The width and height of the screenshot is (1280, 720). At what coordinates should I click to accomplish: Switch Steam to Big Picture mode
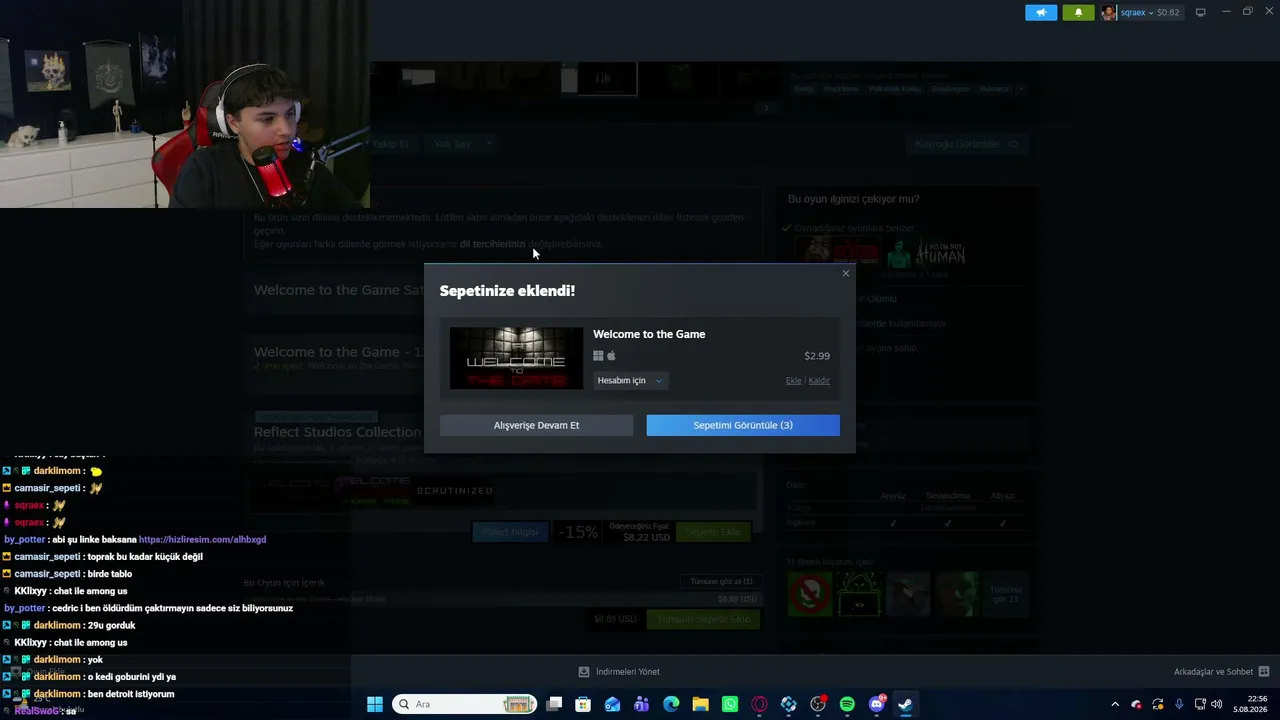click(1201, 13)
